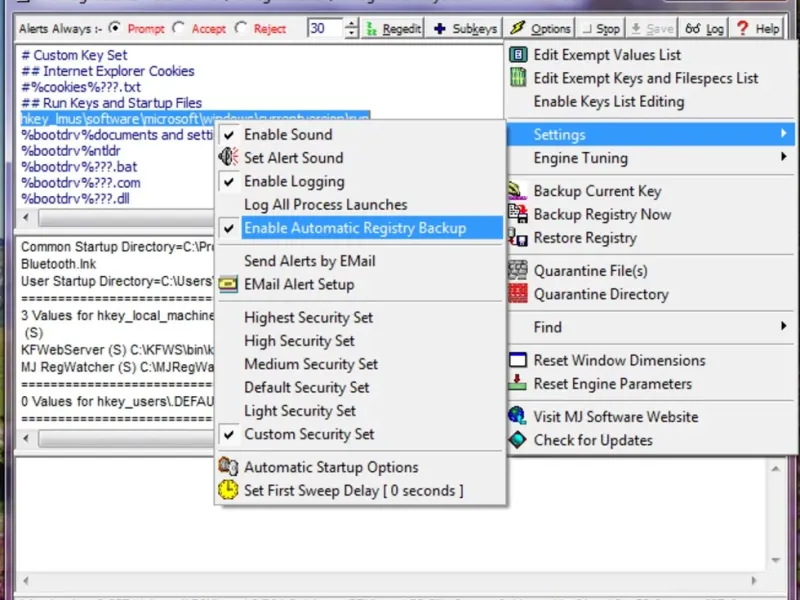Click the Bluetooth.lnk line

(x=59, y=264)
